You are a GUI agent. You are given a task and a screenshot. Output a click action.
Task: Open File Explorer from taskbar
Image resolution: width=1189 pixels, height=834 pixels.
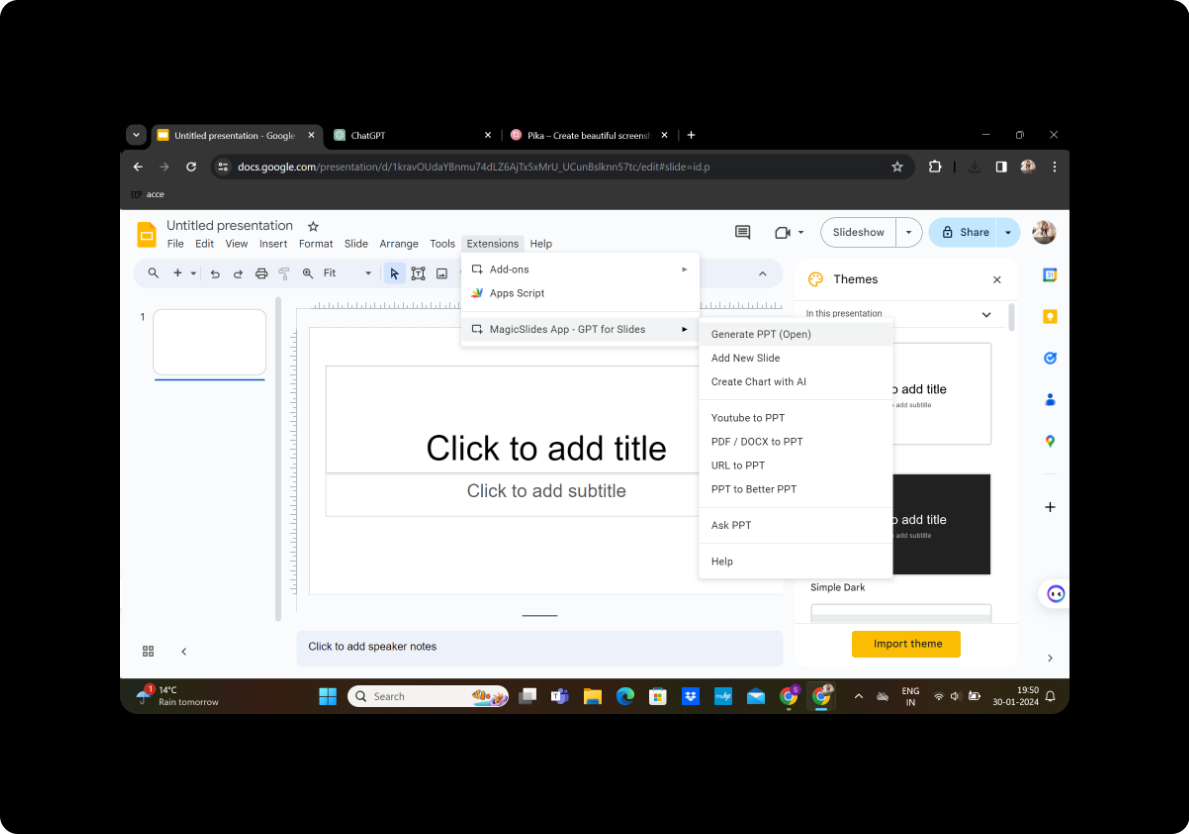pyautogui.click(x=592, y=697)
